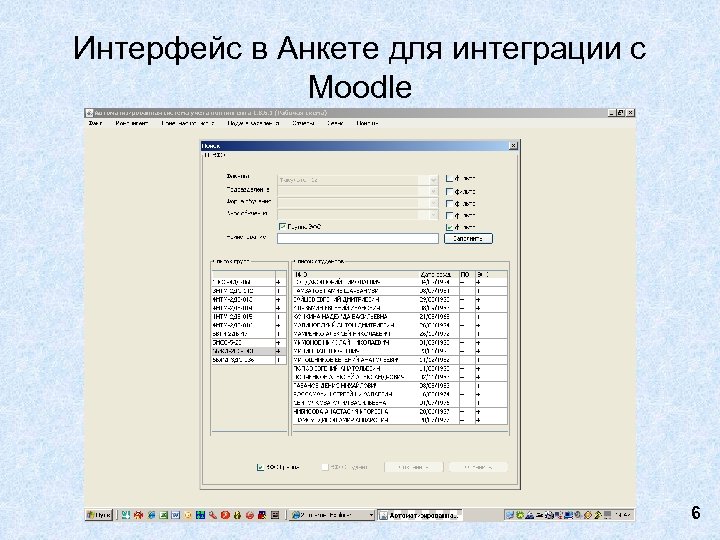The height and width of the screenshot is (540, 720).
Task: Click the Заполнить button
Action: point(468,239)
